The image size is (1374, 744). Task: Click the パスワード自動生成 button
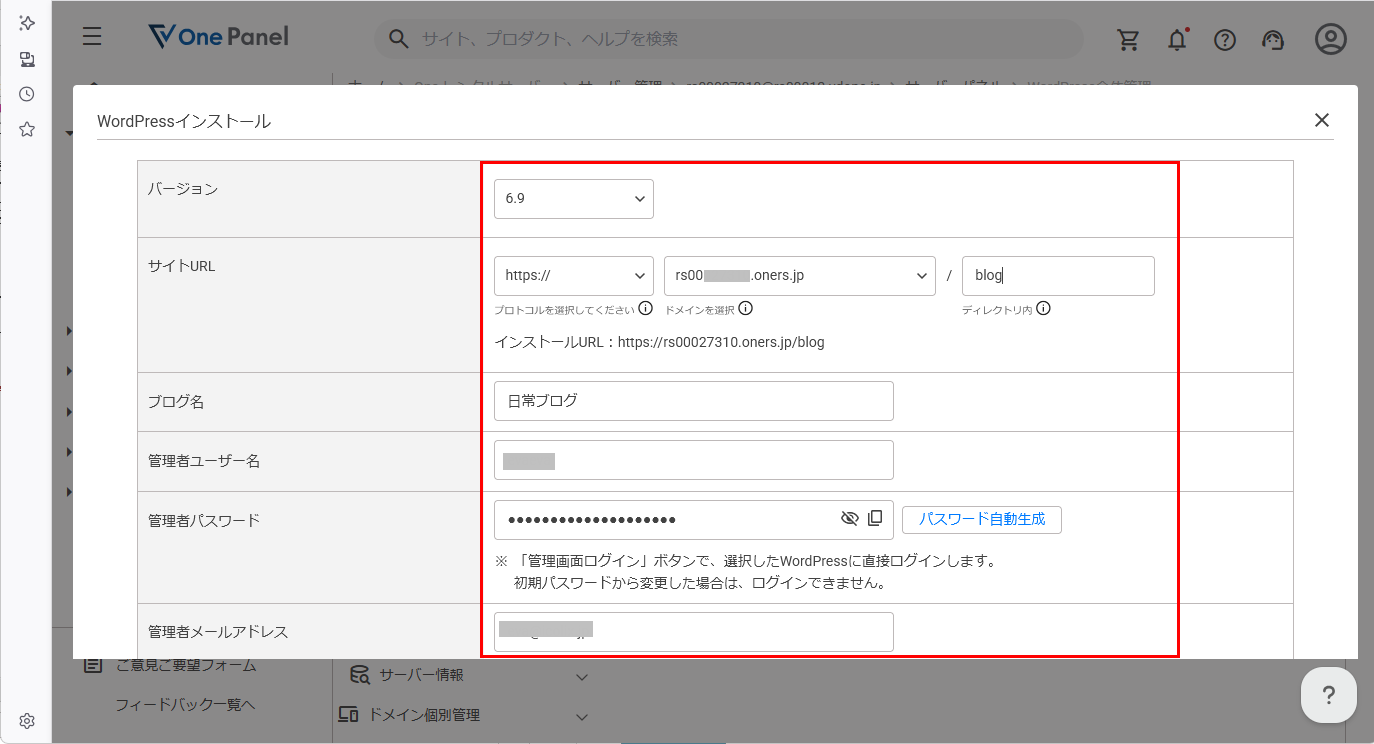[982, 519]
